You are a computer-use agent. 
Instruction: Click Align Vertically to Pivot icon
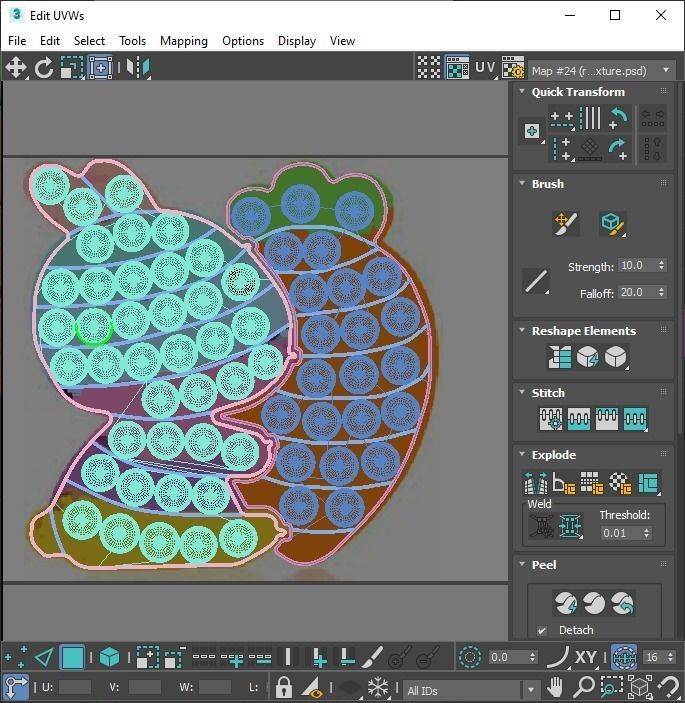click(x=562, y=149)
